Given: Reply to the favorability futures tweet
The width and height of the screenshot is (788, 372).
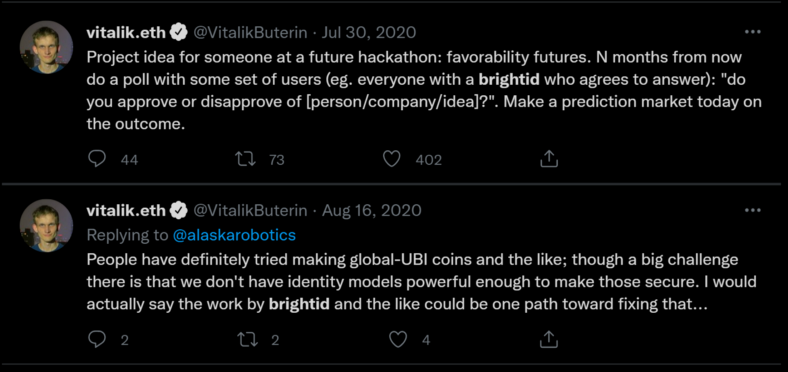Looking at the screenshot, I should point(97,159).
